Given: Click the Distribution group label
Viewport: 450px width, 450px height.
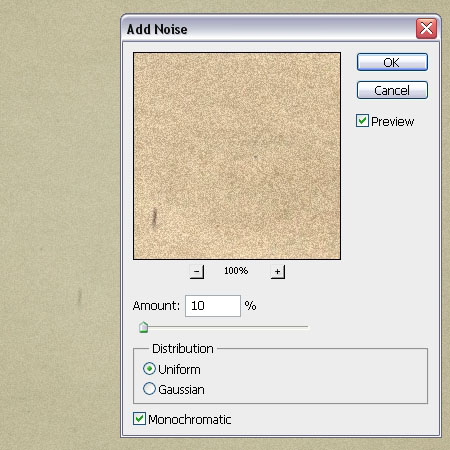Looking at the screenshot, I should [x=183, y=349].
